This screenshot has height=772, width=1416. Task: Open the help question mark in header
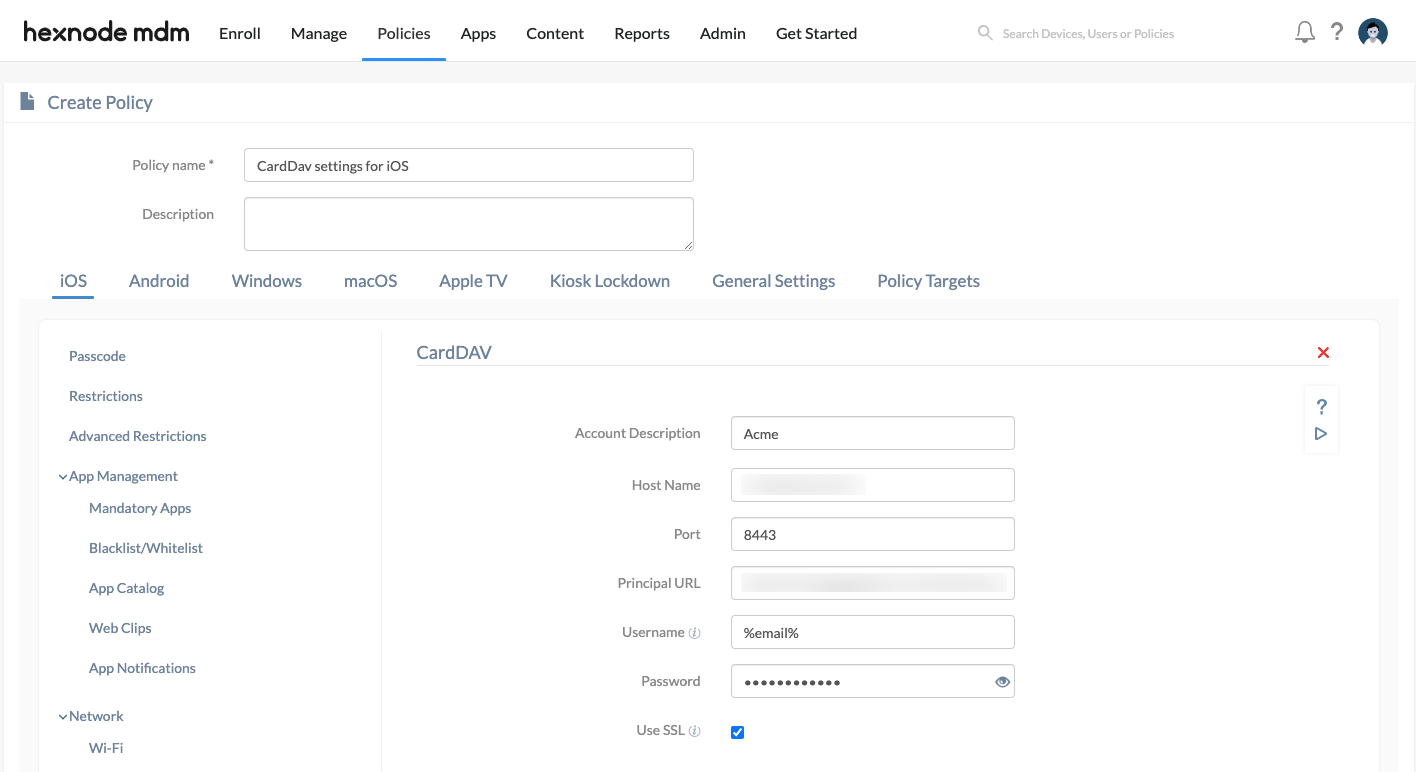[1337, 32]
